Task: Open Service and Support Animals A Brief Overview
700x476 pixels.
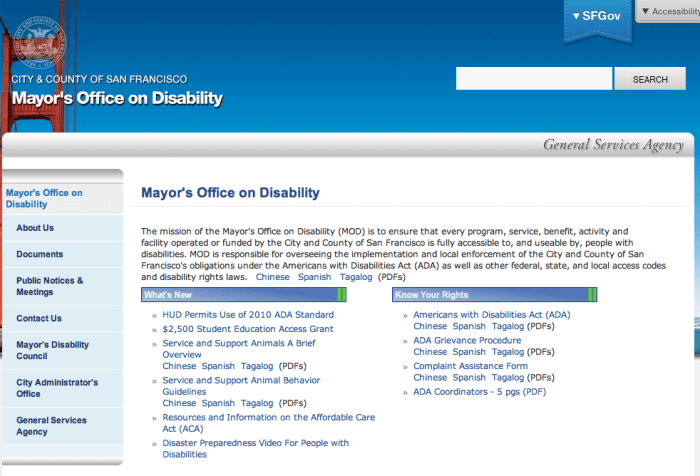Action: click(239, 349)
